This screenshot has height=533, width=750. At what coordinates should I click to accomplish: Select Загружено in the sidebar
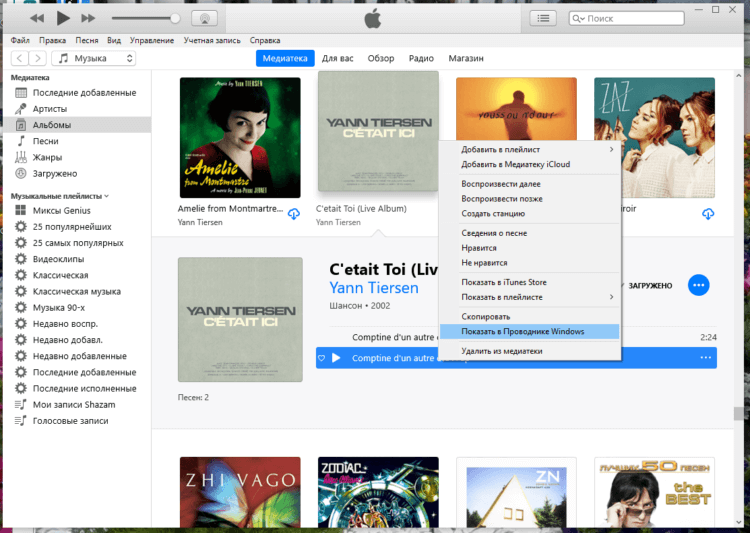[x=77, y=174]
